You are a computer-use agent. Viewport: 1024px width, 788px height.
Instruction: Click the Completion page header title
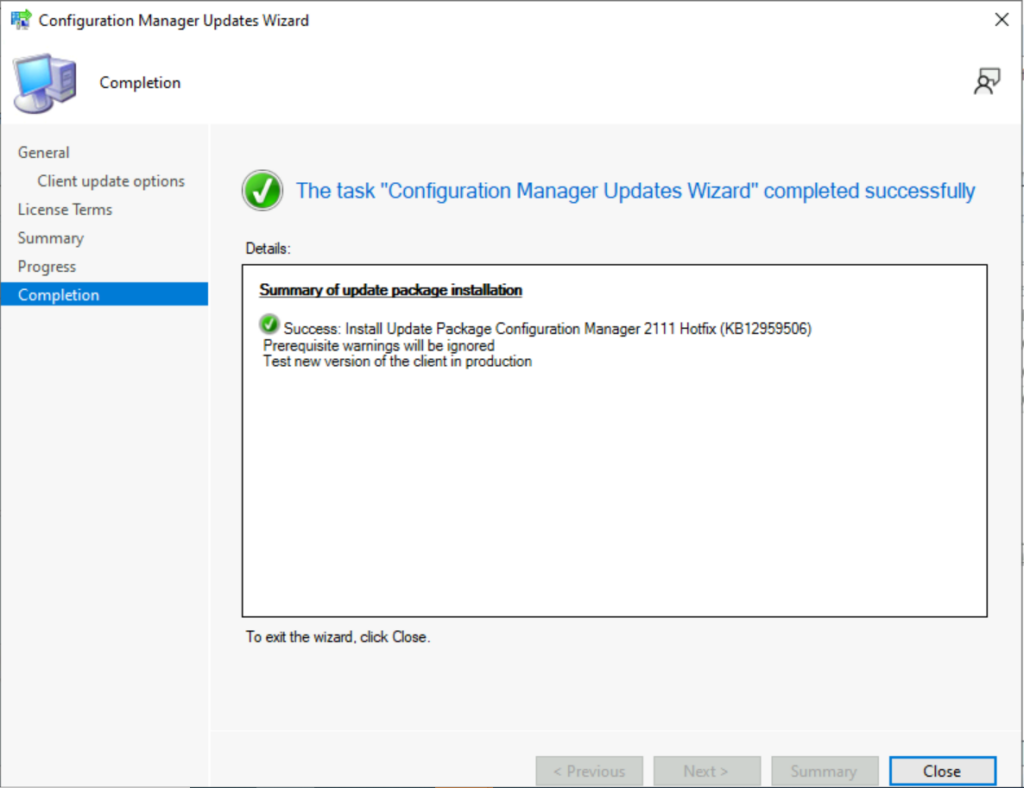pyautogui.click(x=140, y=83)
